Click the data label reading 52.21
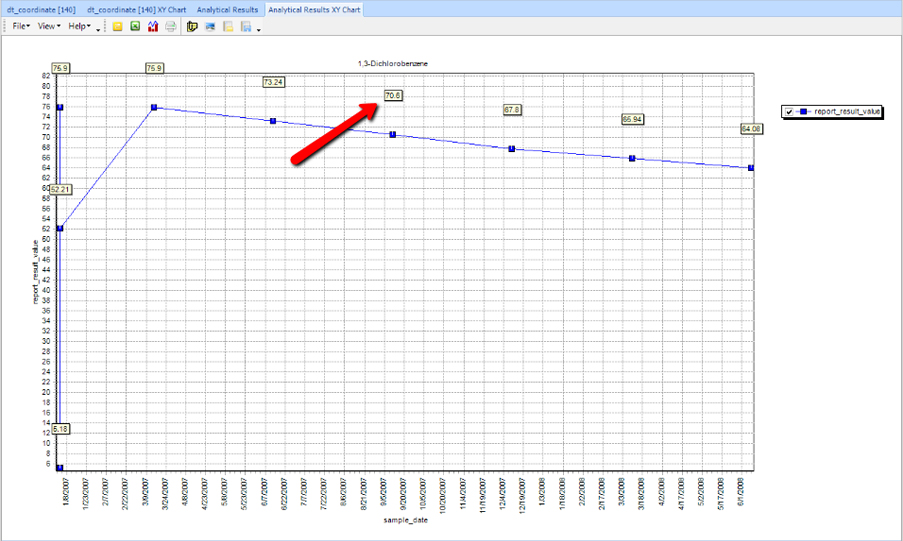 point(60,190)
